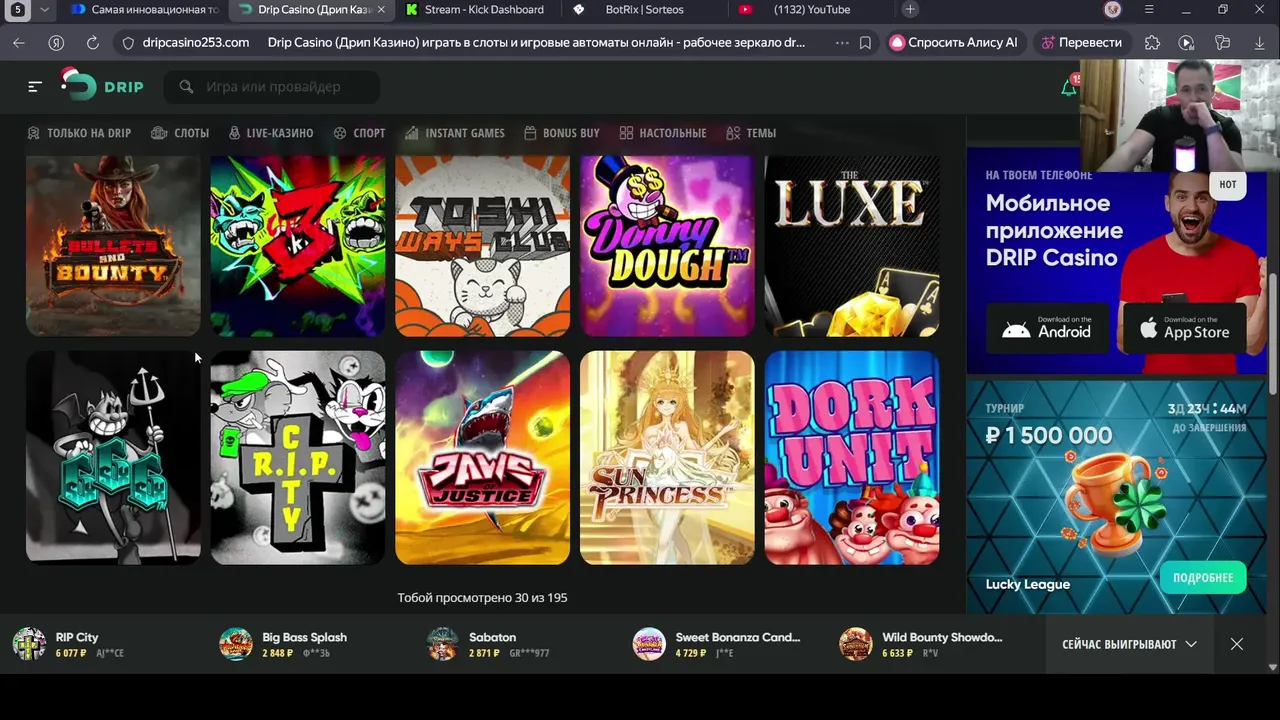
Task: Open the R.I.P. City game thumbnail
Action: pos(298,457)
